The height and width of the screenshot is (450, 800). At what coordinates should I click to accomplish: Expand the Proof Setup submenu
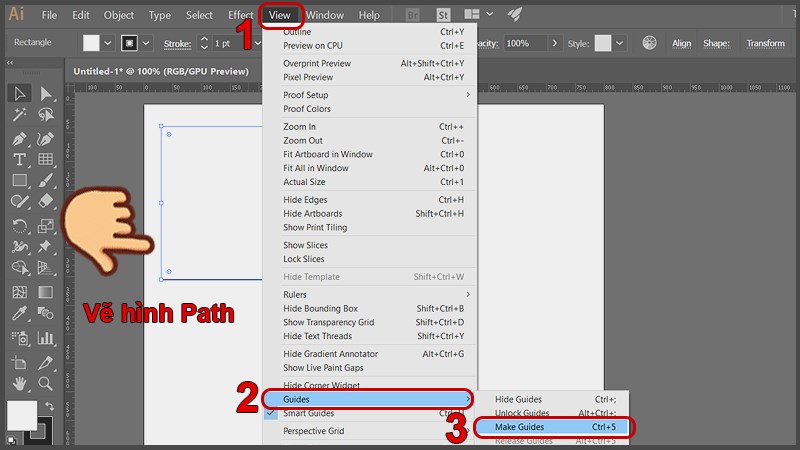click(x=370, y=95)
